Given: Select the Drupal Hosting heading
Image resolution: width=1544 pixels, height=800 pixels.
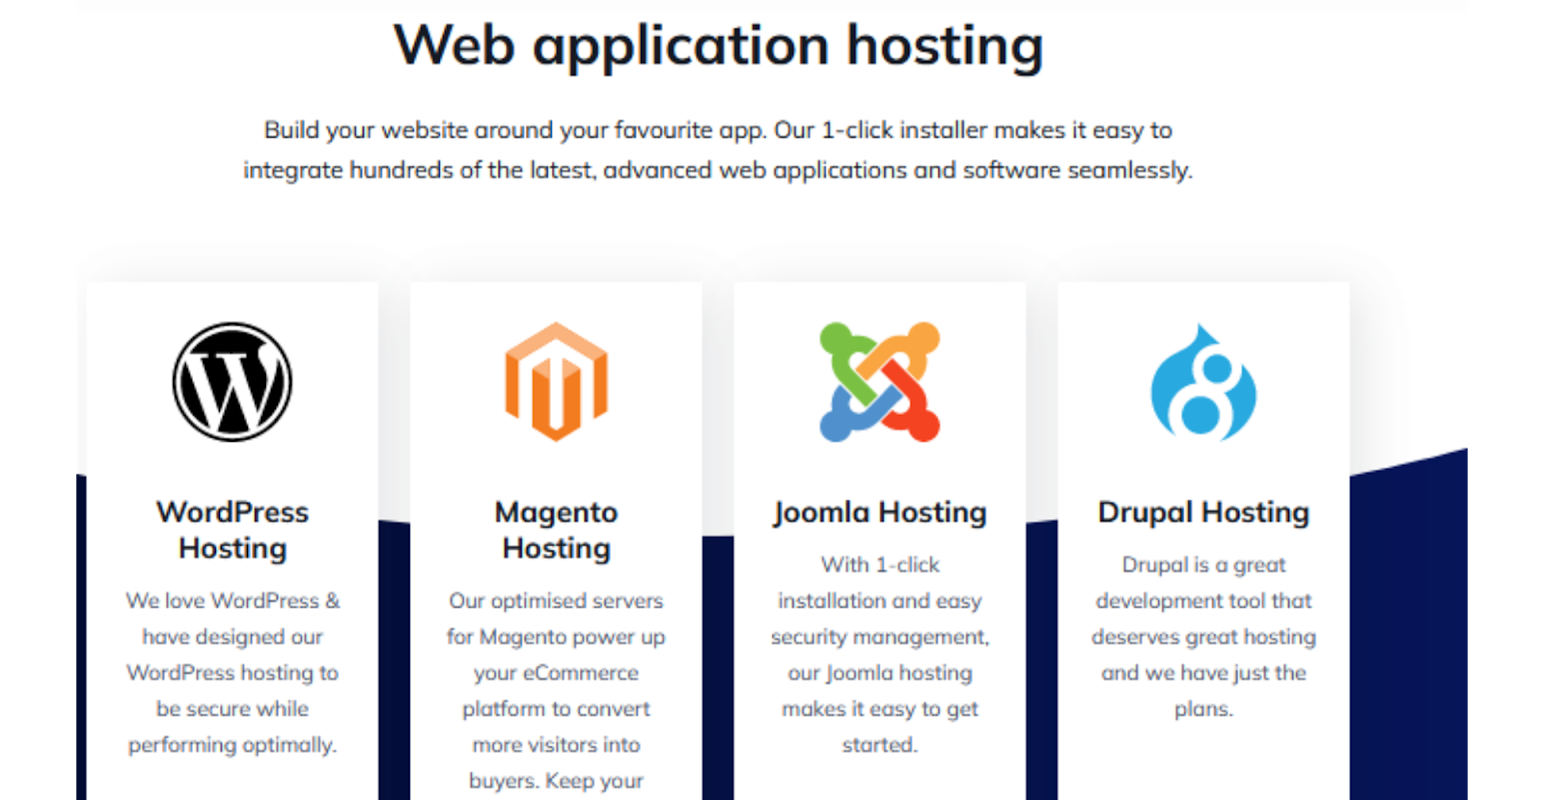Looking at the screenshot, I should coord(1203,513).
